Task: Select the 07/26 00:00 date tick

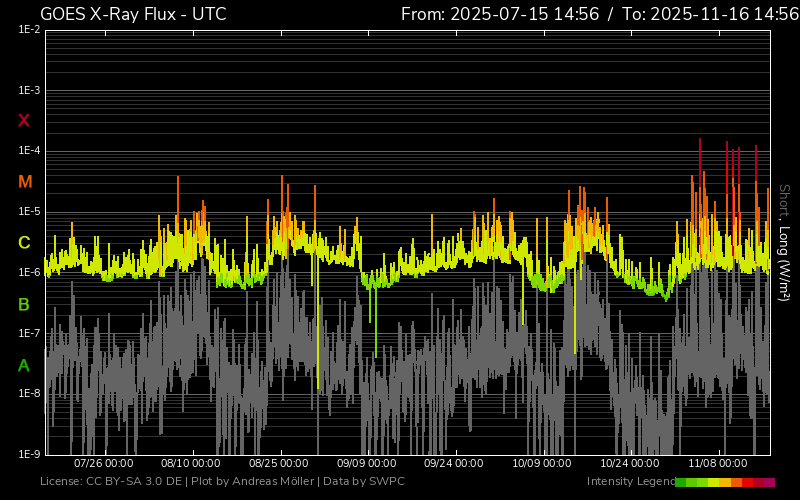Action: pyautogui.click(x=104, y=464)
